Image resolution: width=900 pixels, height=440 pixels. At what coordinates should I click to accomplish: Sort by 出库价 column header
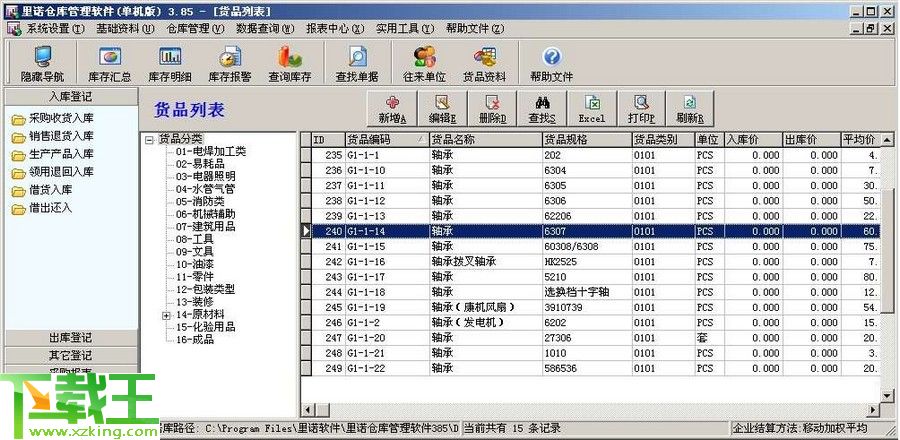pyautogui.click(x=811, y=139)
